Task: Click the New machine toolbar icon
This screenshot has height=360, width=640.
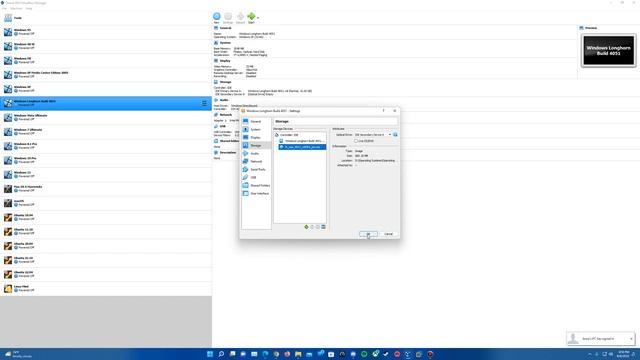Action: click(217, 16)
